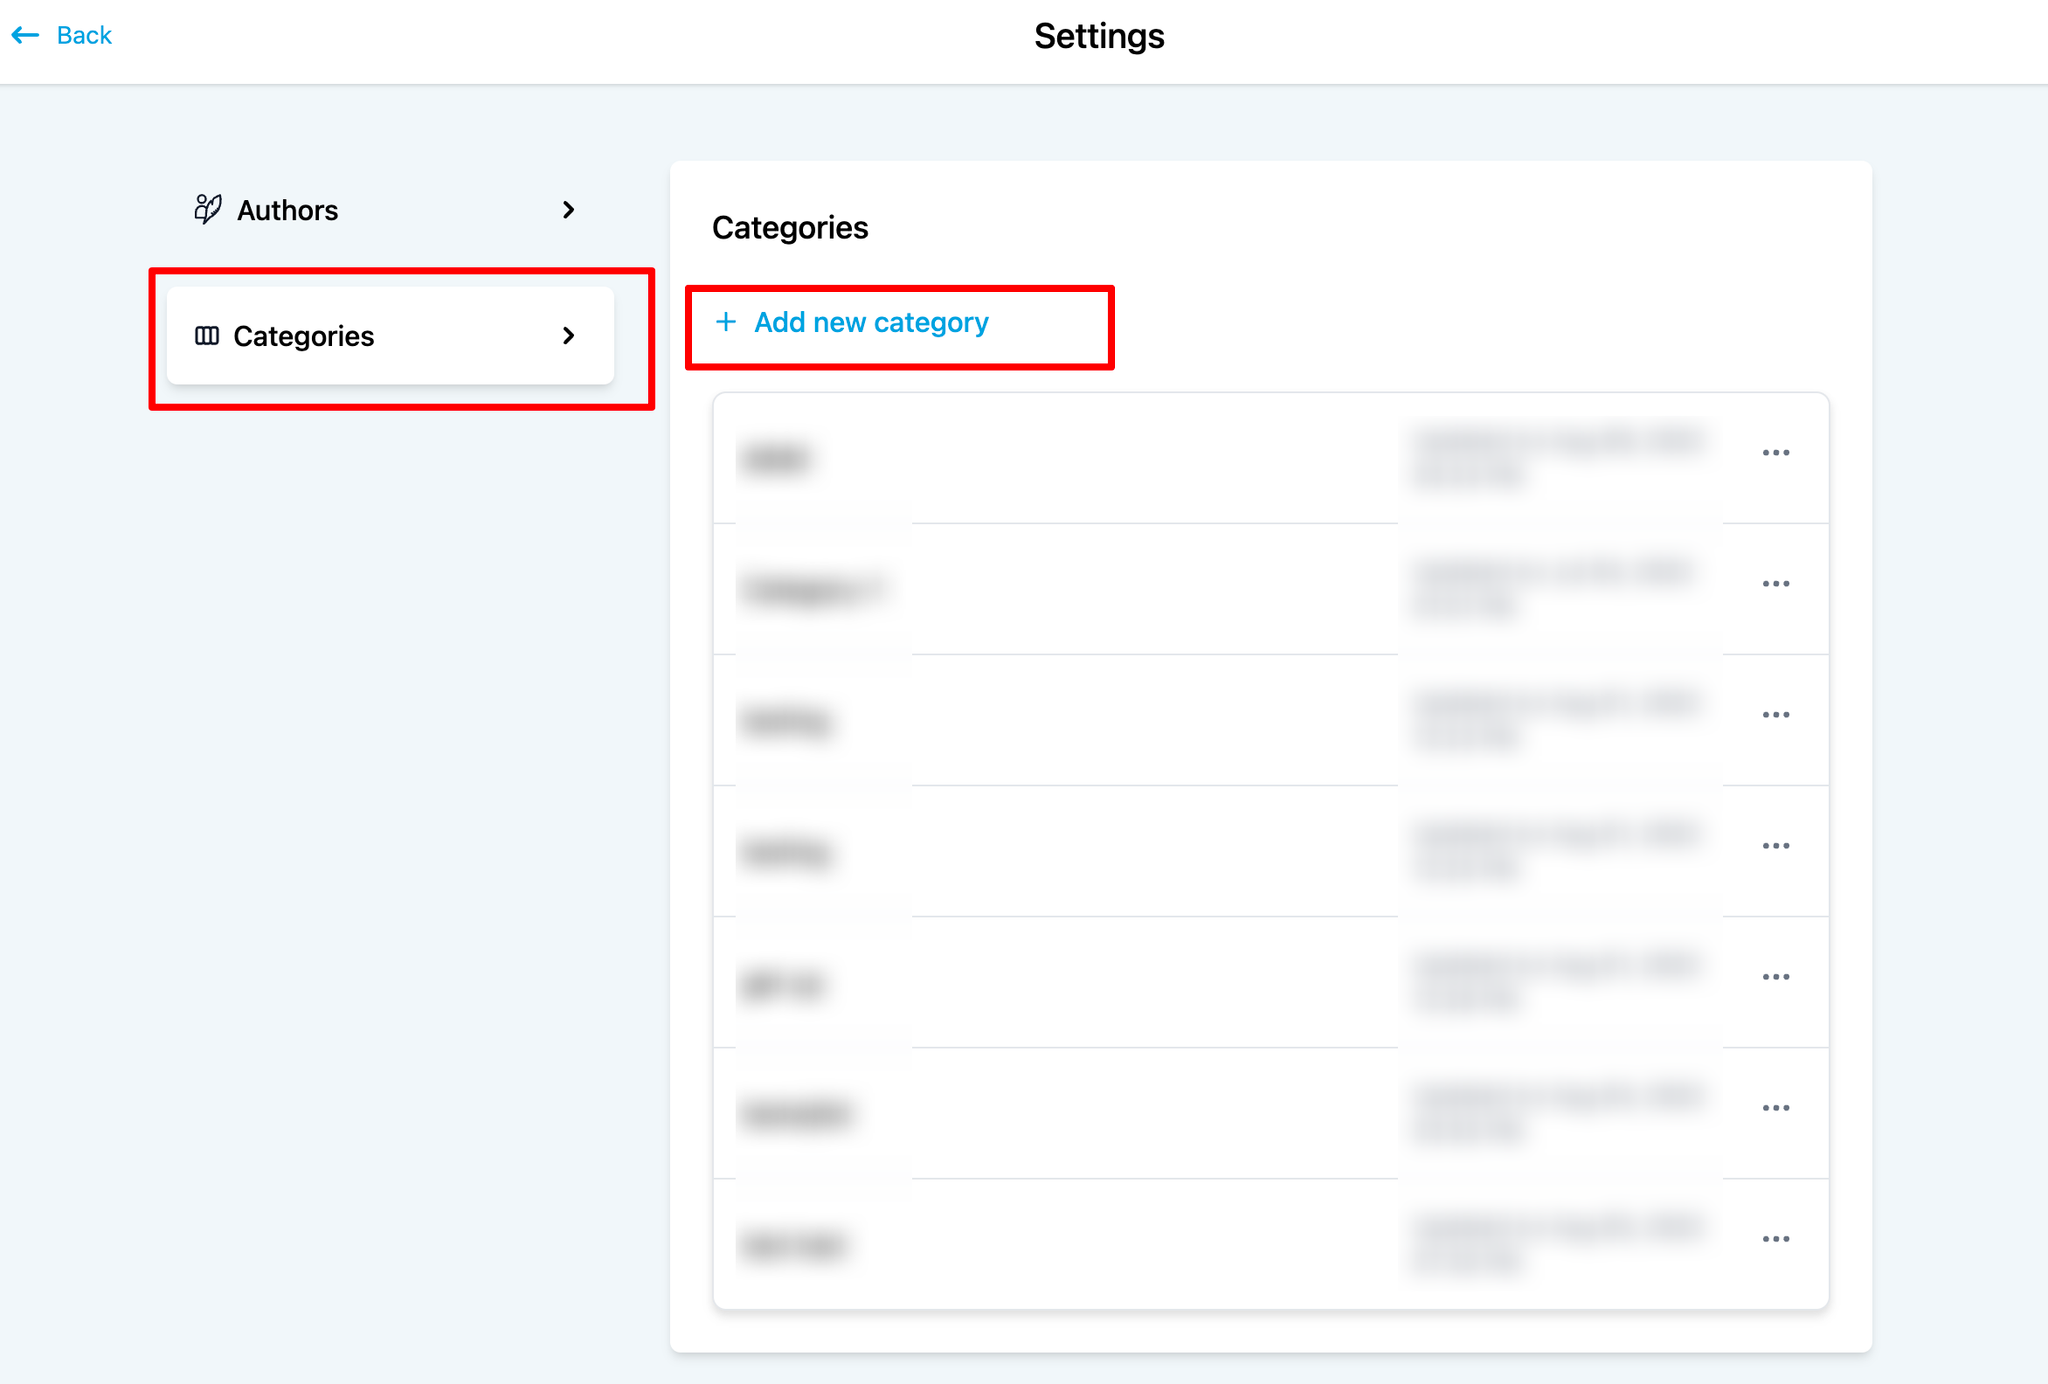2048x1384 pixels.
Task: Open three-dot menu for last category row
Action: tap(1775, 1239)
